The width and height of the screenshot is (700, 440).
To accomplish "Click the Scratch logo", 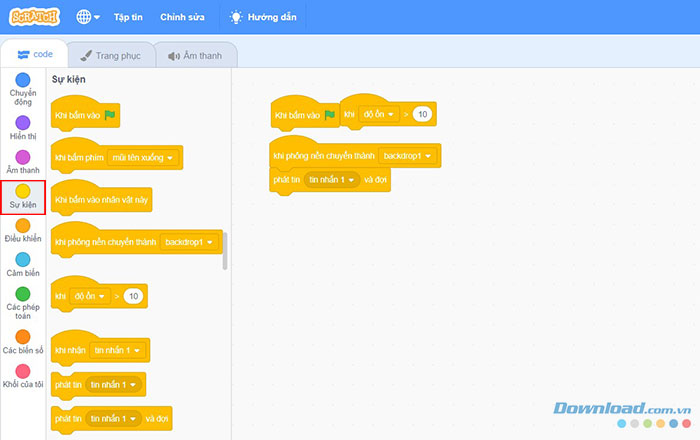I will pos(35,17).
